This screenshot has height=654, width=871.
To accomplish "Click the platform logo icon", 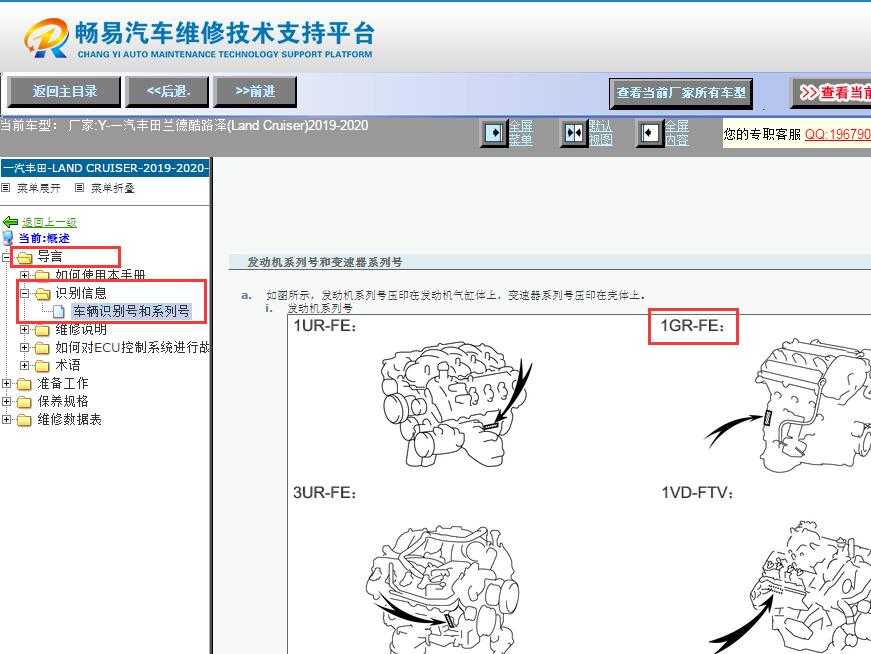I will [x=47, y=38].
